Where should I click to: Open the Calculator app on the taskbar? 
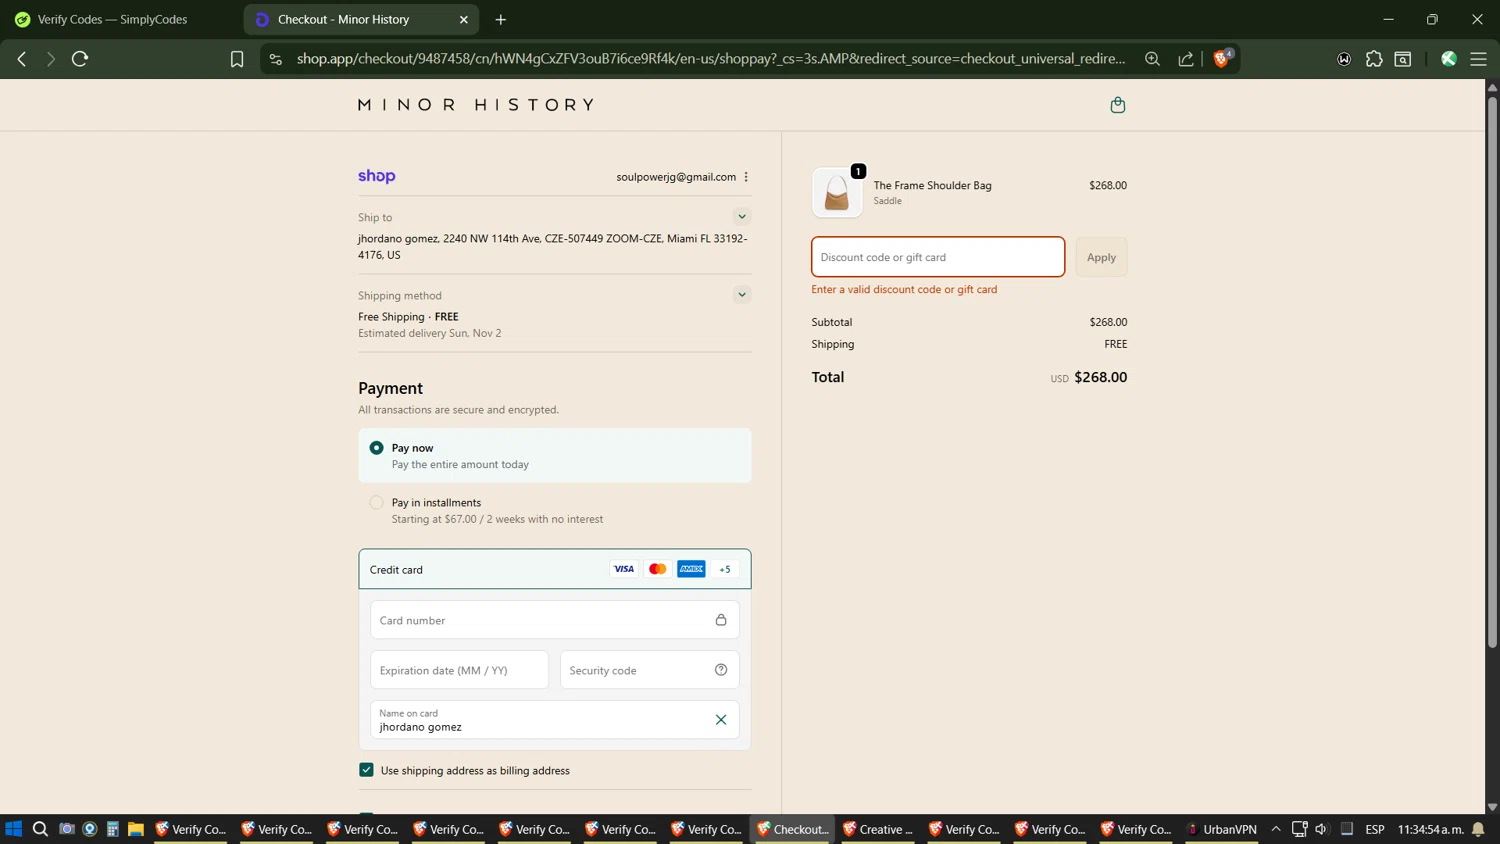[113, 829]
